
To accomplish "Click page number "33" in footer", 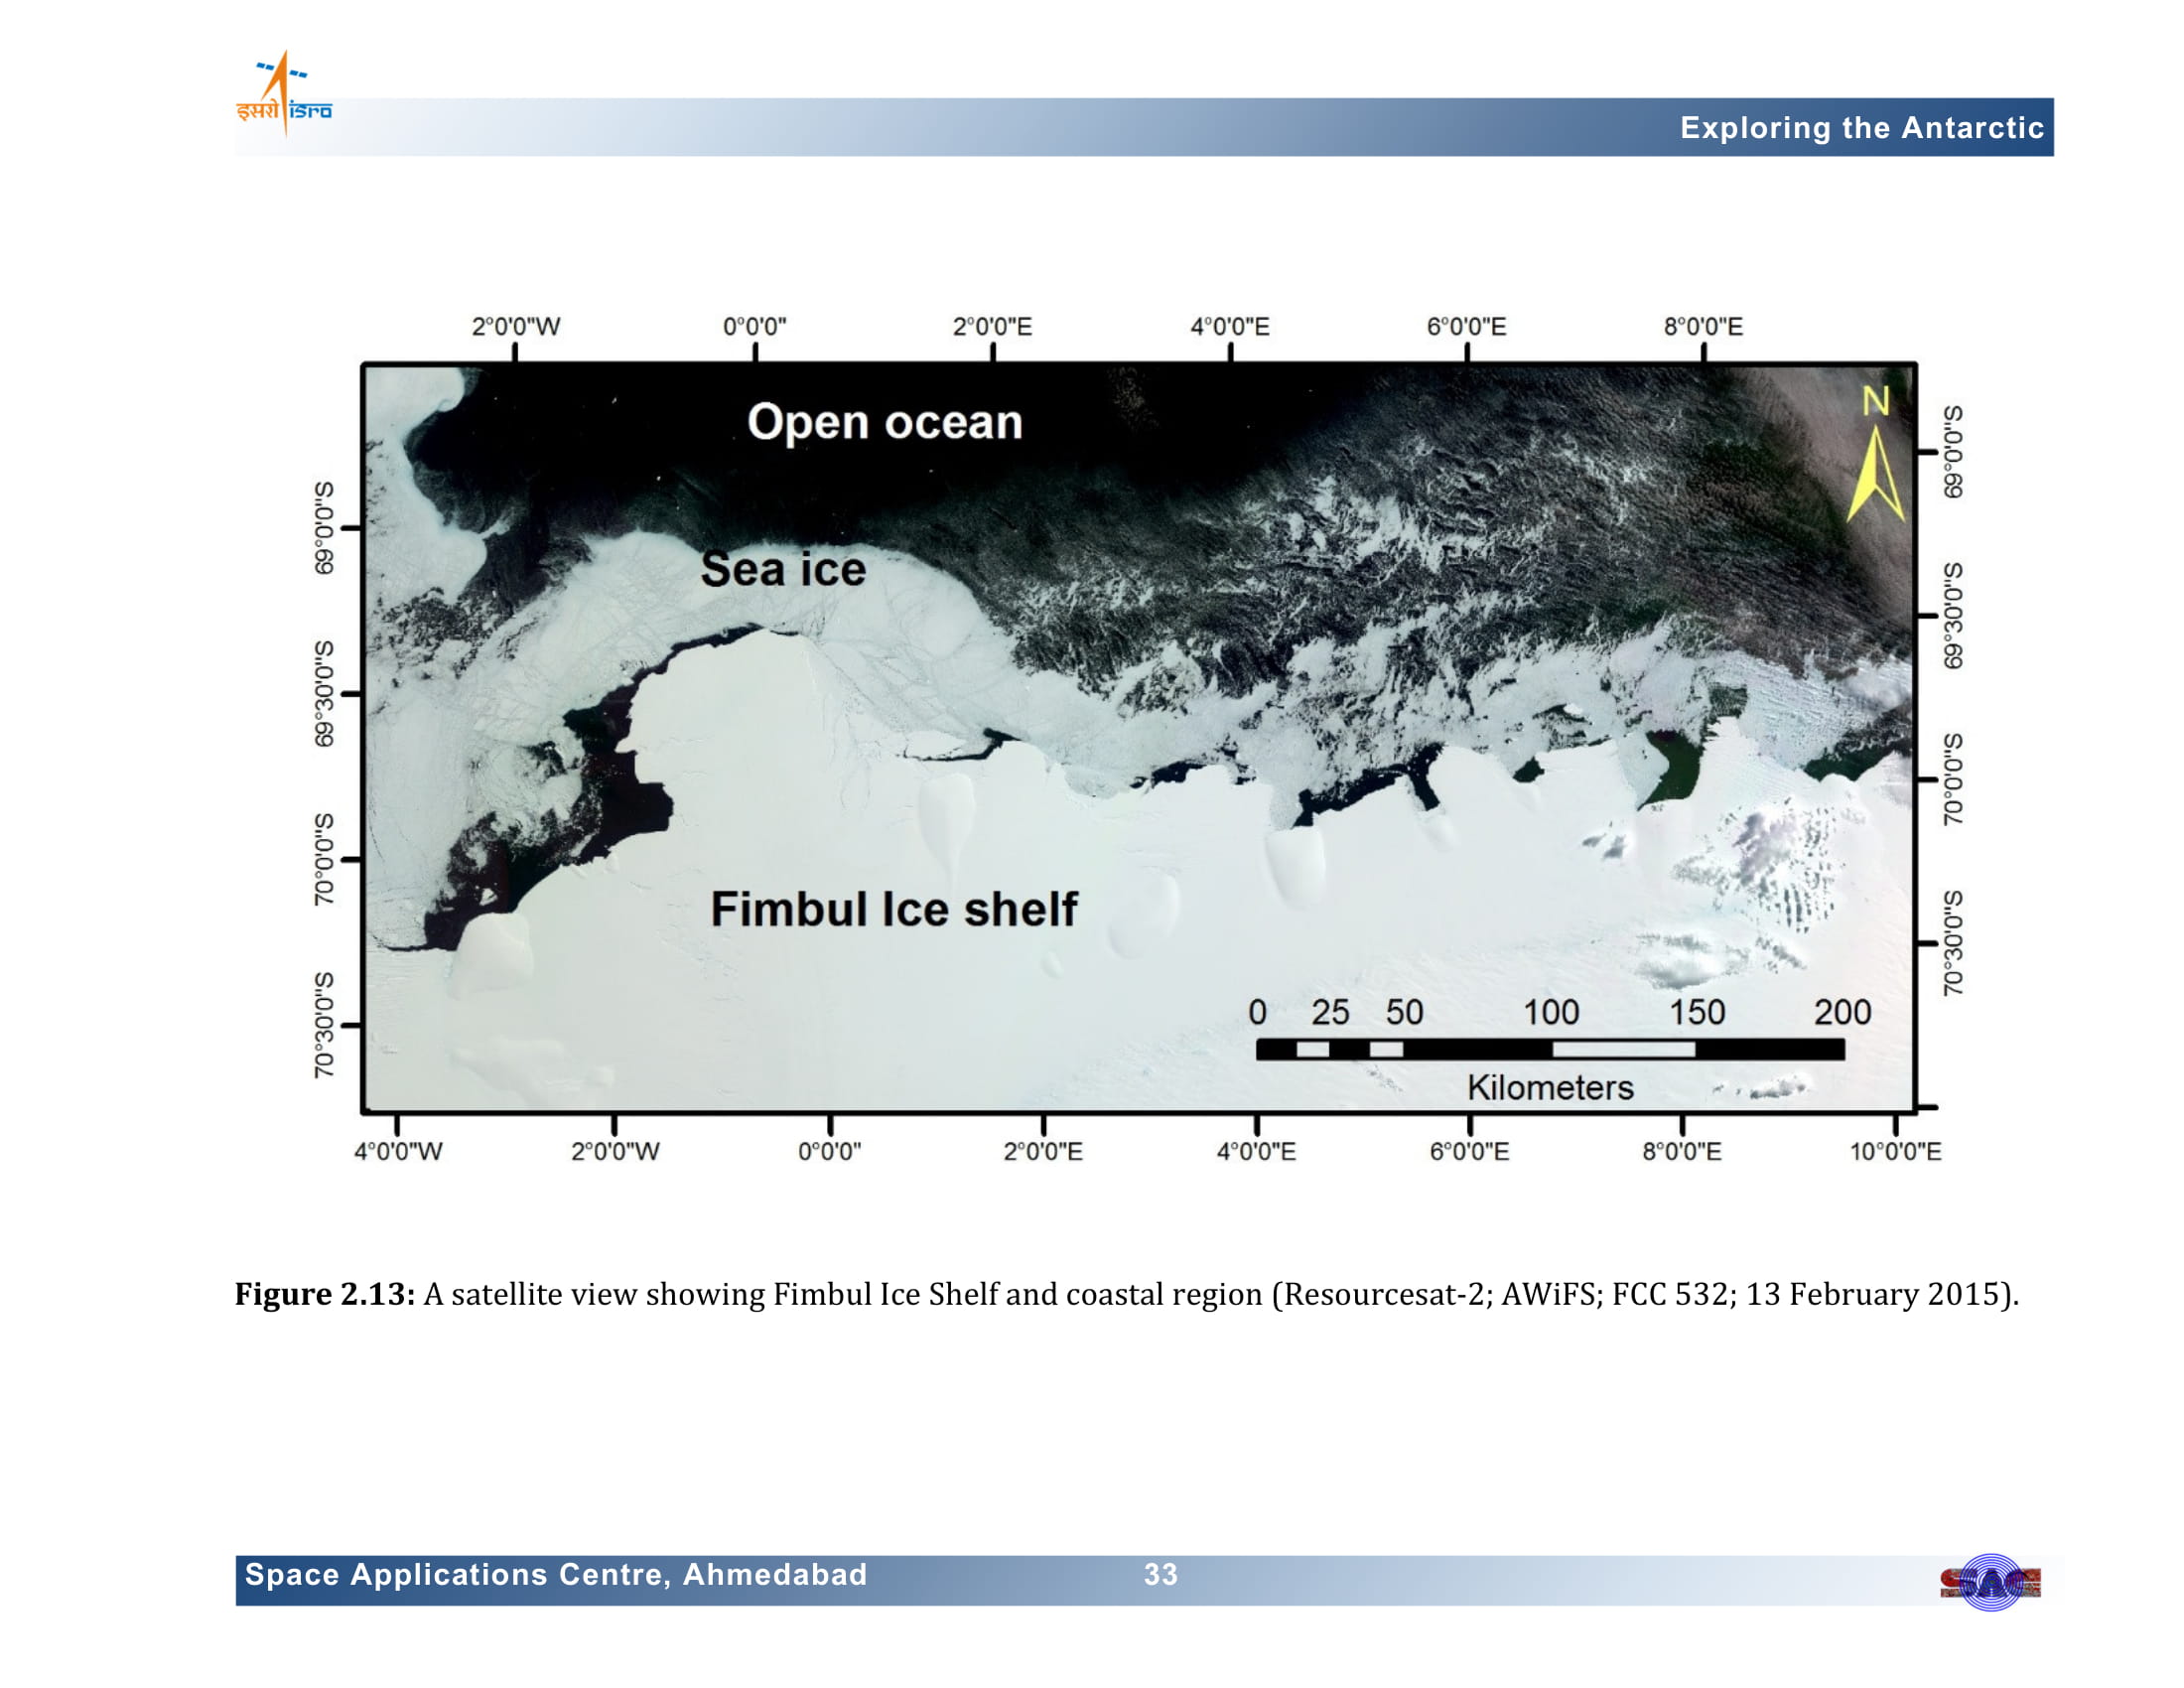I will pyautogui.click(x=1161, y=1574).
